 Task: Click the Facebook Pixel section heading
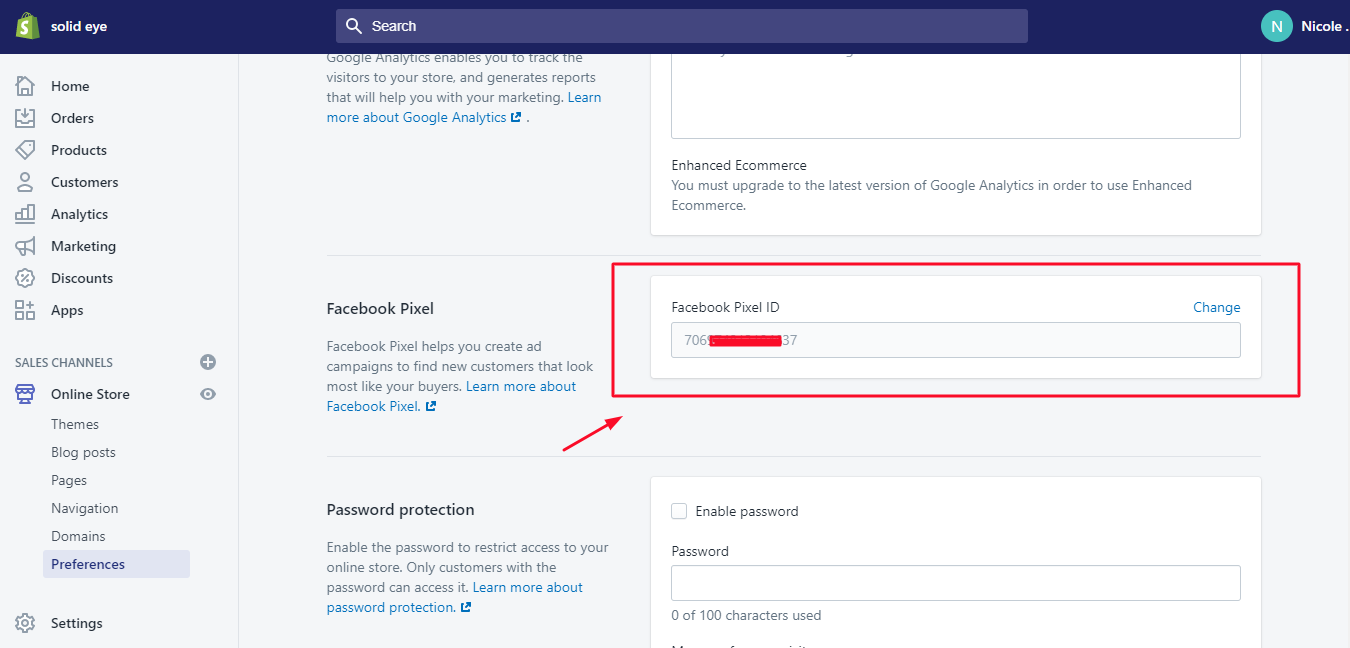380,308
